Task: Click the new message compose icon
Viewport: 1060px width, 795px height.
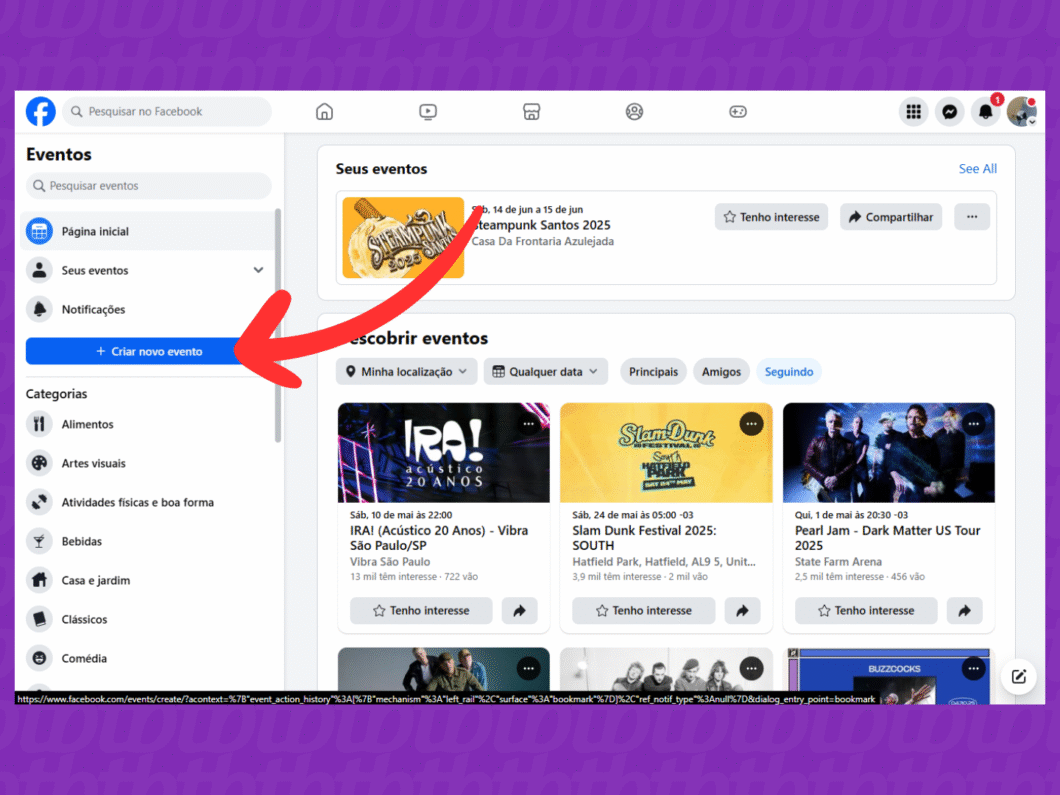Action: pyautogui.click(x=1019, y=677)
